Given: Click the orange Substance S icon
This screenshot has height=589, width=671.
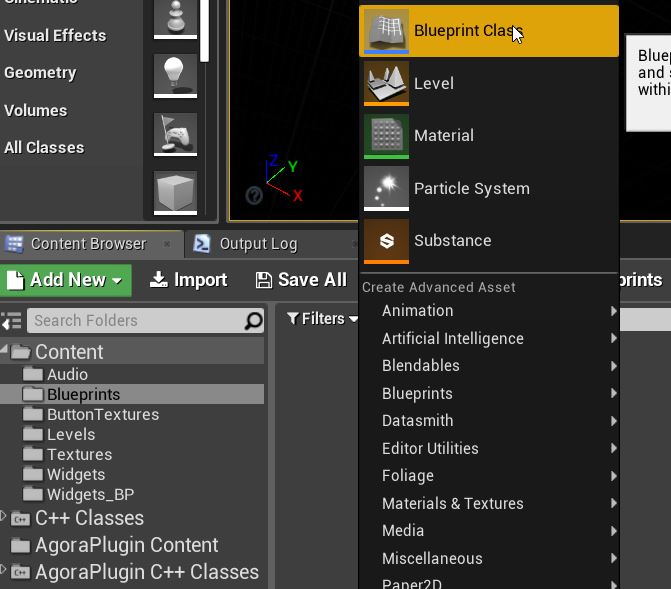Looking at the screenshot, I should [x=386, y=241].
